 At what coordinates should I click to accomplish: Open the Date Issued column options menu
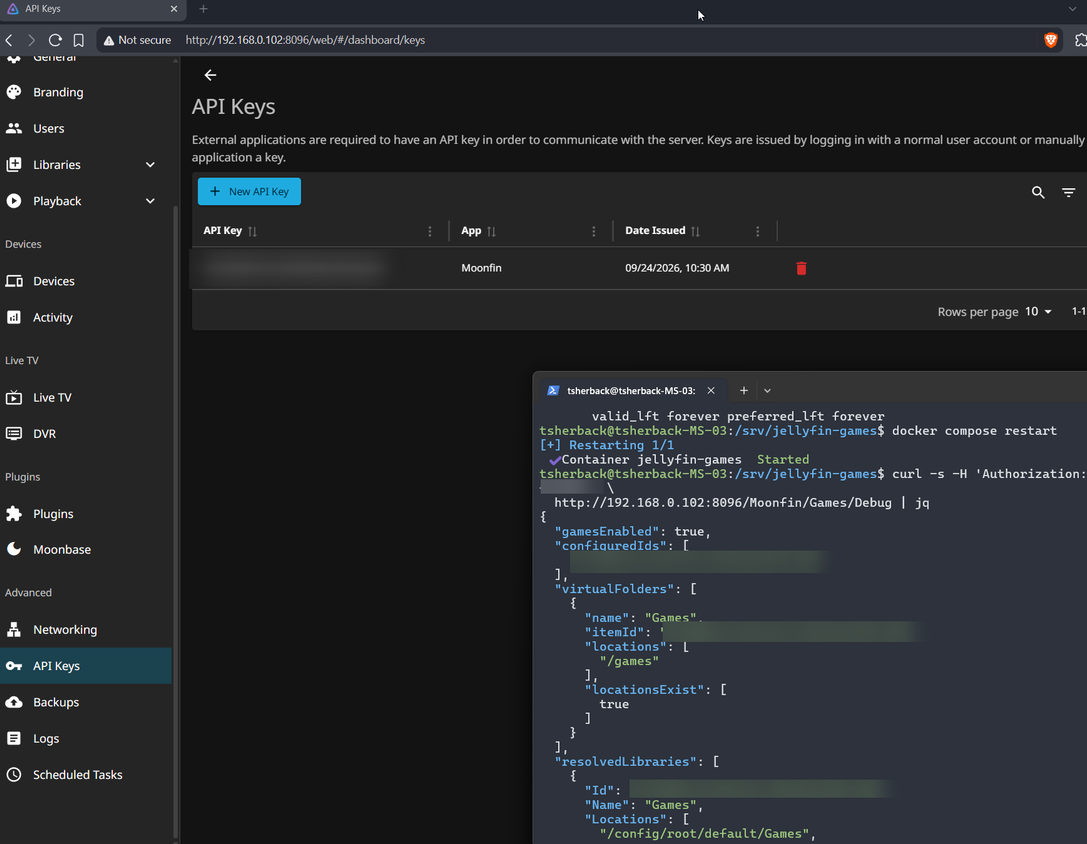(758, 231)
